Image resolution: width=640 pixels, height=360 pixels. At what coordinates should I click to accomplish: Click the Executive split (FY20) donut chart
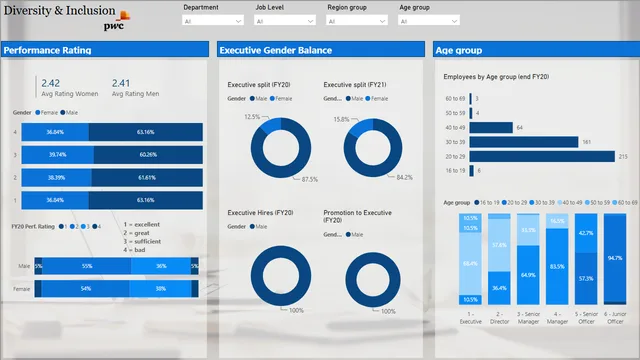[281, 148]
